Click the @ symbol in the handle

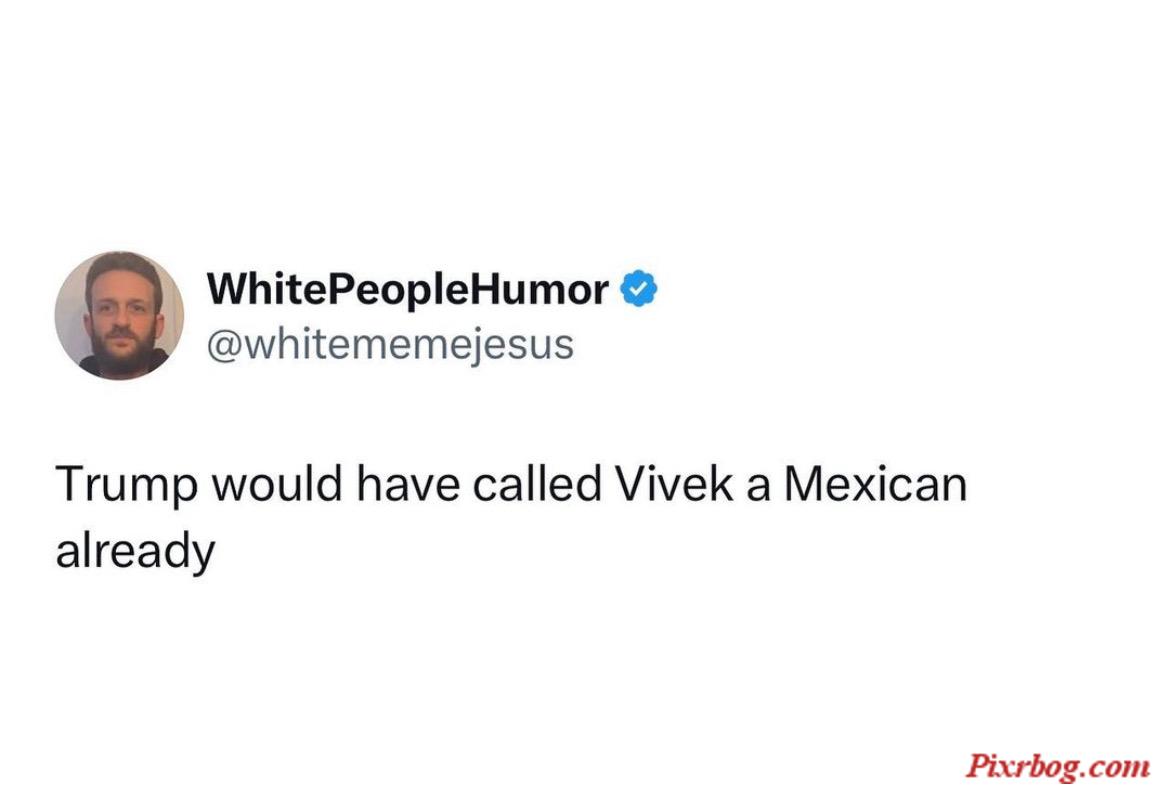pos(223,346)
